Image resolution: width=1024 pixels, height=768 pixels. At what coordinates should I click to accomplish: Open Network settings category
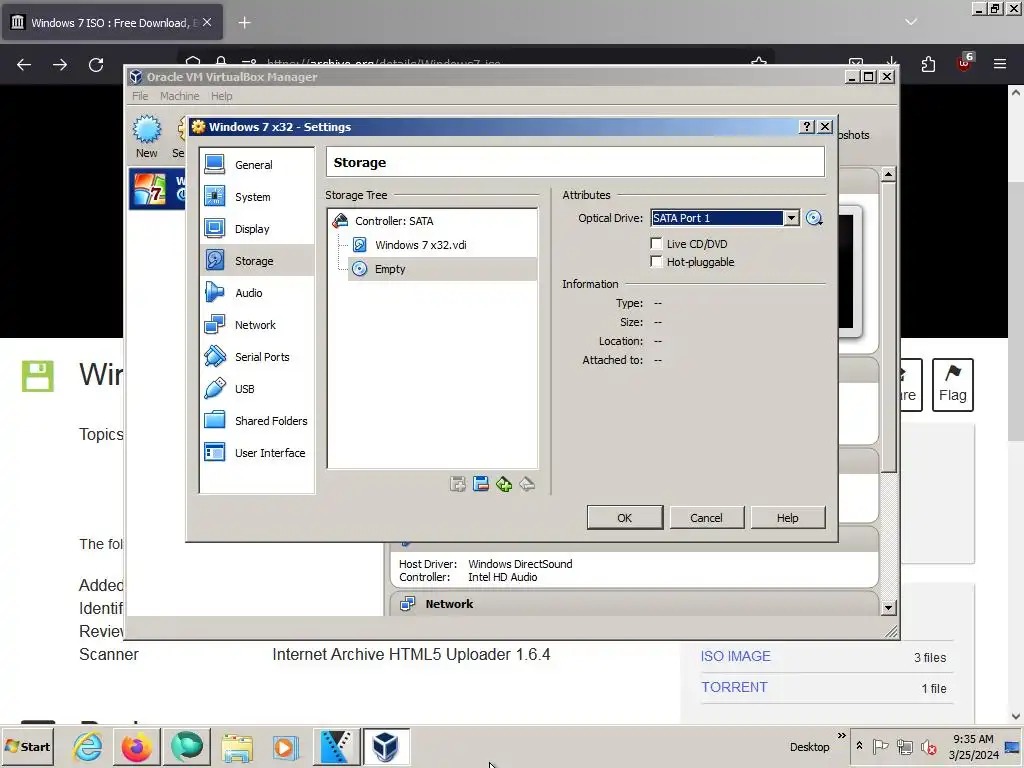[257, 325]
